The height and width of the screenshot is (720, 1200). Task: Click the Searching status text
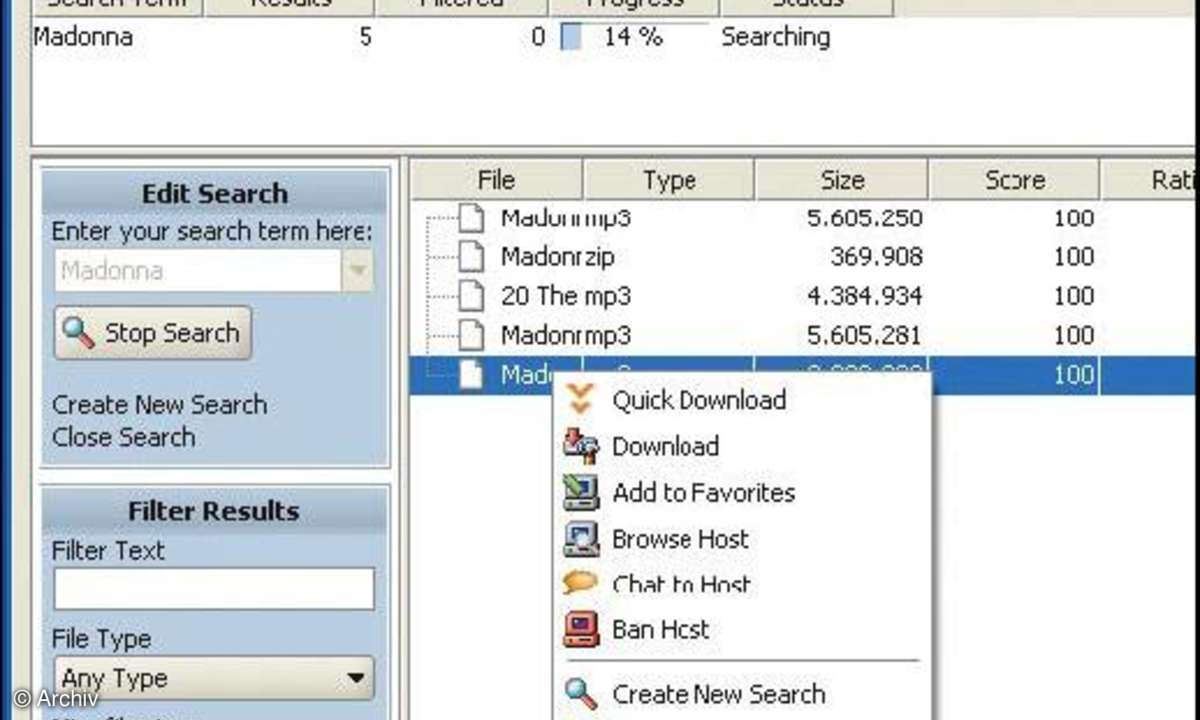click(776, 37)
